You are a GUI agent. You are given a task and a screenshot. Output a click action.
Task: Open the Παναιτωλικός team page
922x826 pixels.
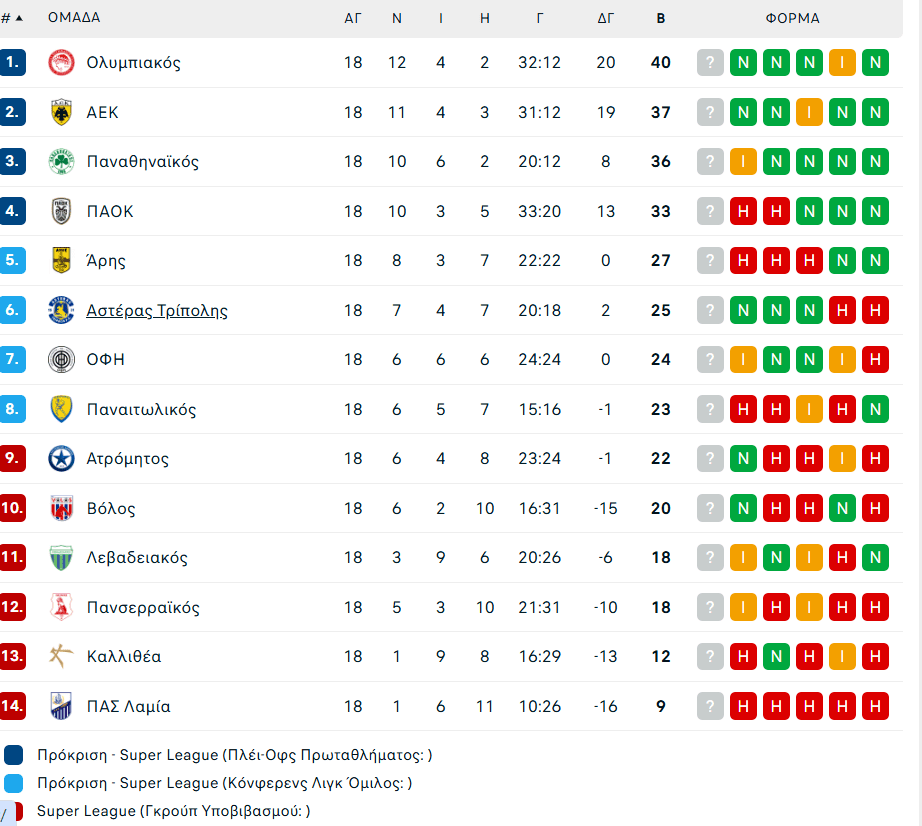tap(141, 410)
